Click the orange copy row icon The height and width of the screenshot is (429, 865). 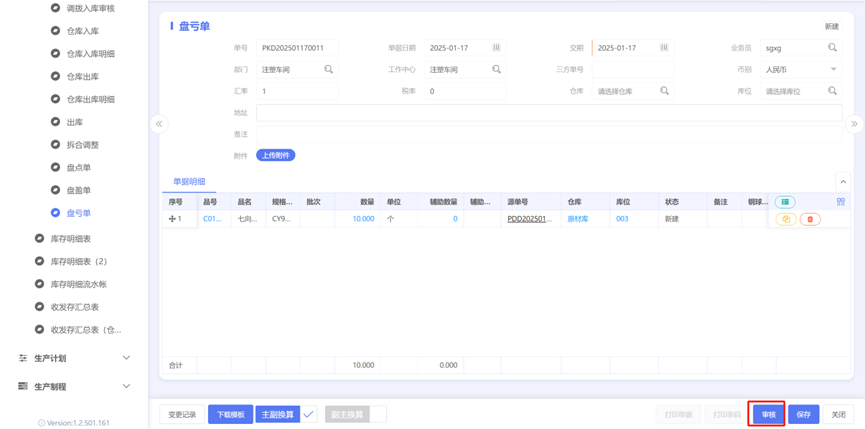click(786, 219)
